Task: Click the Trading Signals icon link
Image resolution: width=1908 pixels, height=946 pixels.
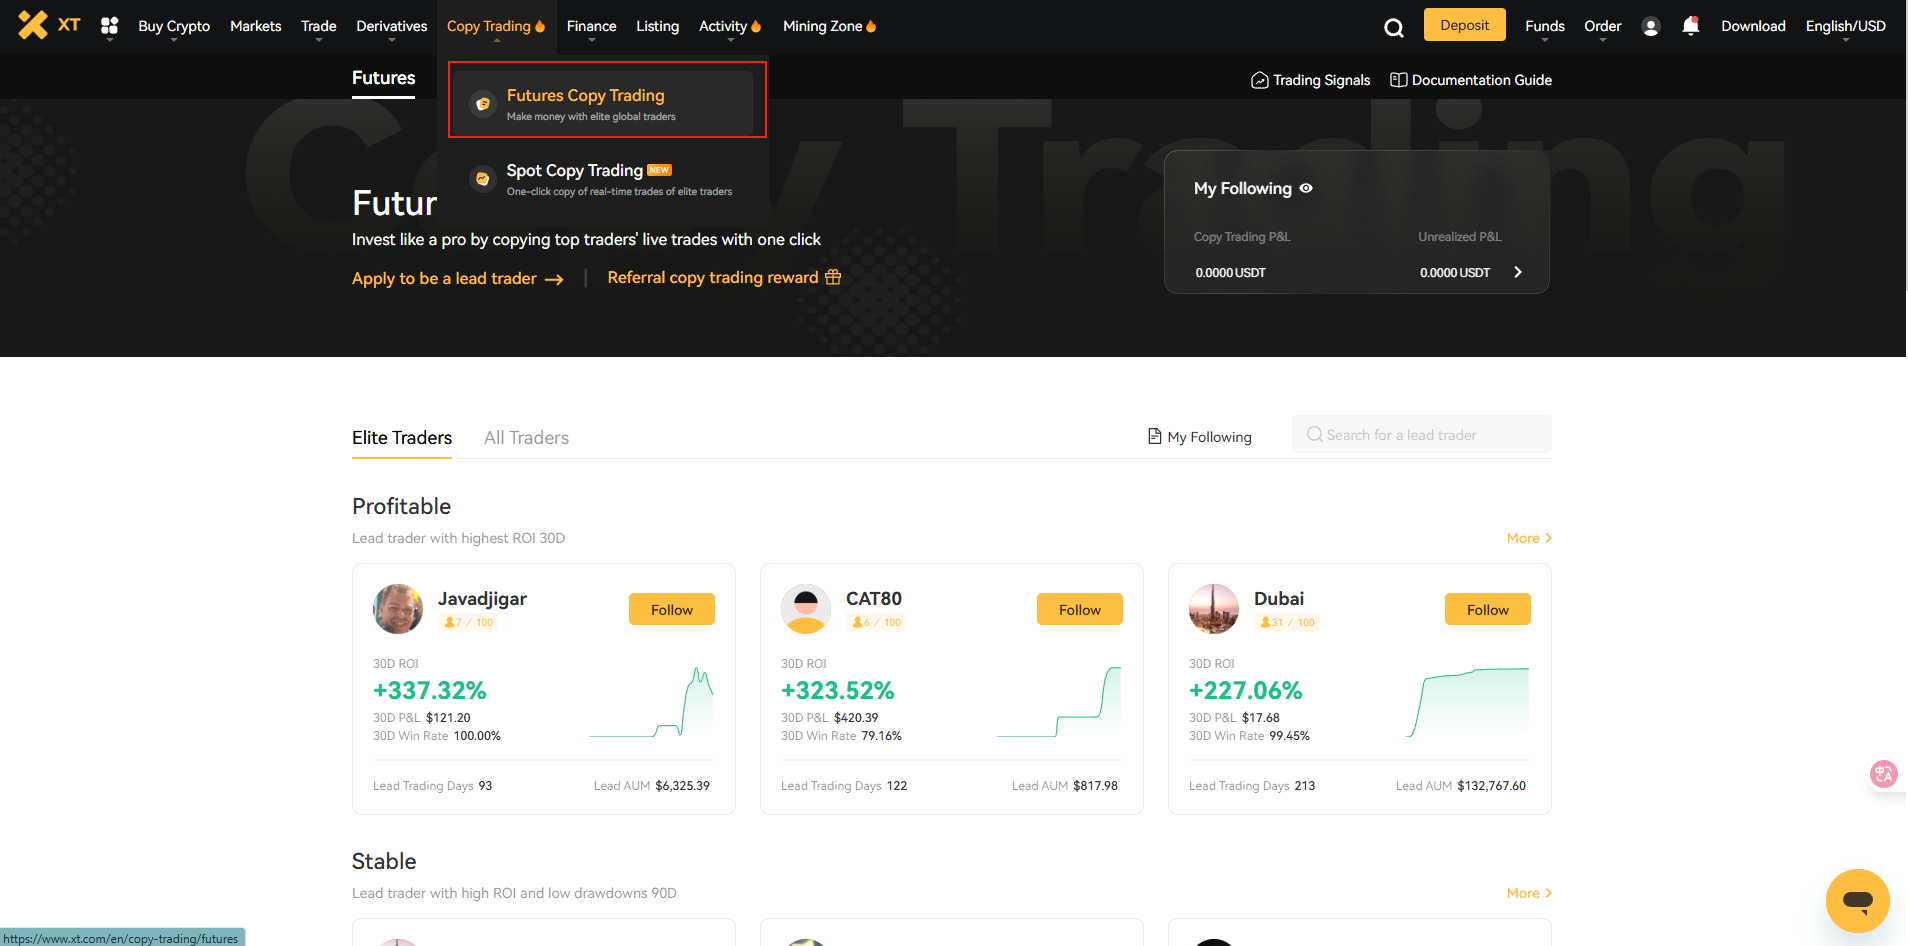Action: (x=1310, y=80)
